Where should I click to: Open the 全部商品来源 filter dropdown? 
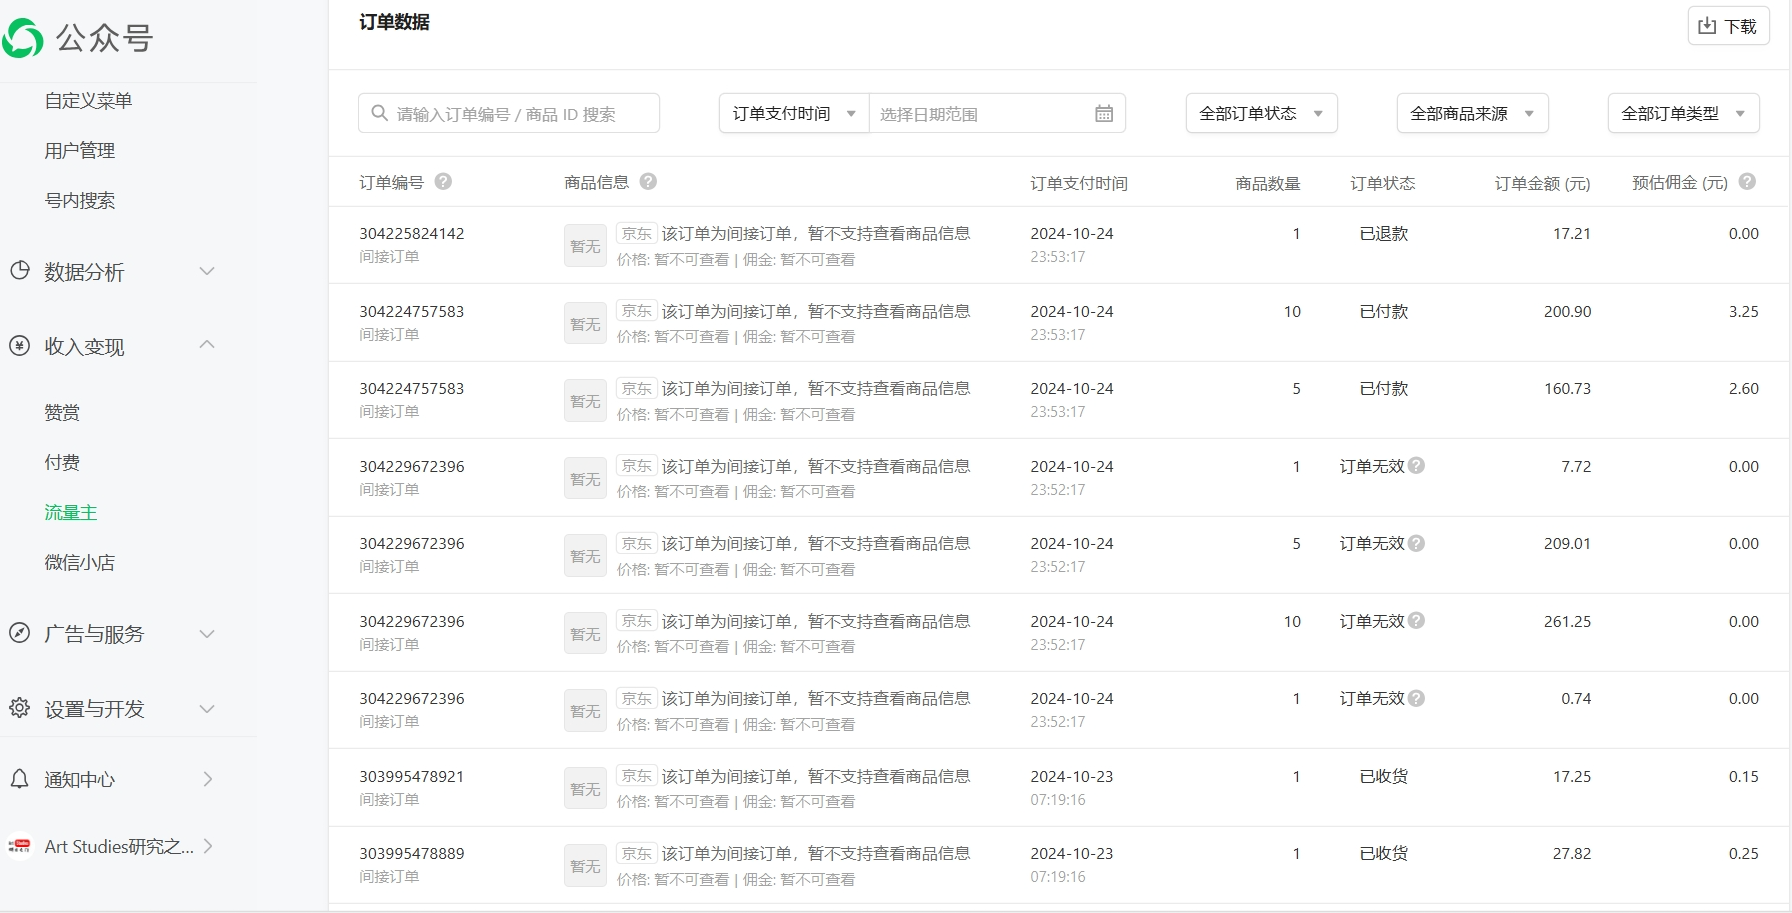(1472, 113)
